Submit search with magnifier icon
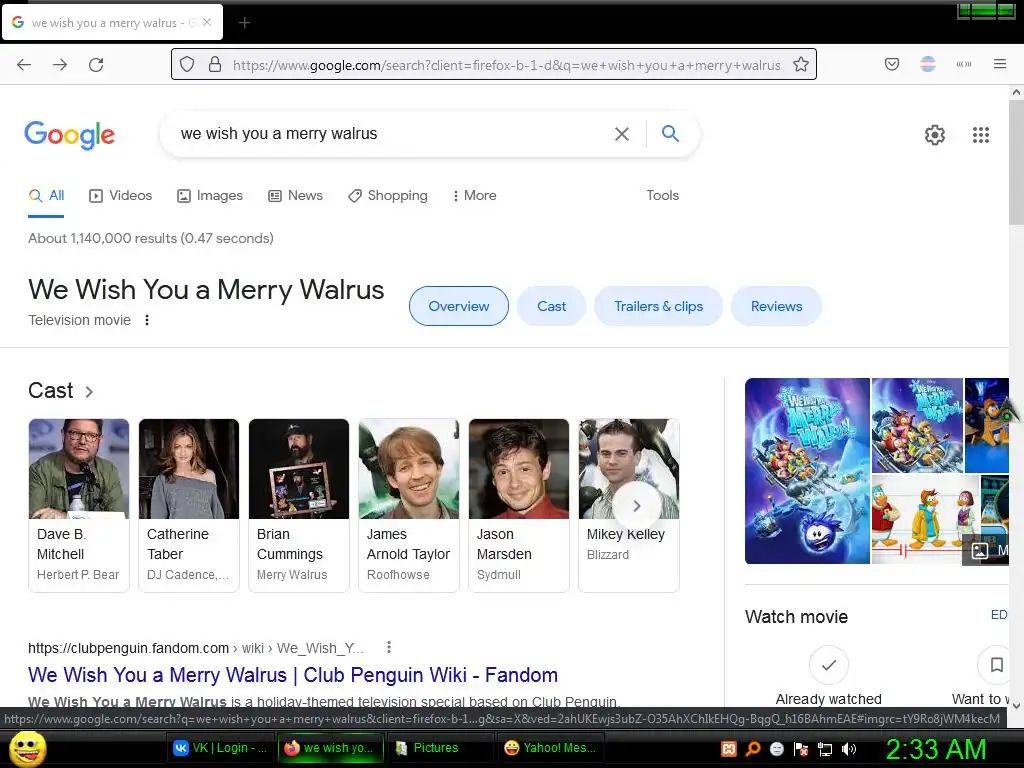This screenshot has width=1024, height=768. (x=670, y=133)
